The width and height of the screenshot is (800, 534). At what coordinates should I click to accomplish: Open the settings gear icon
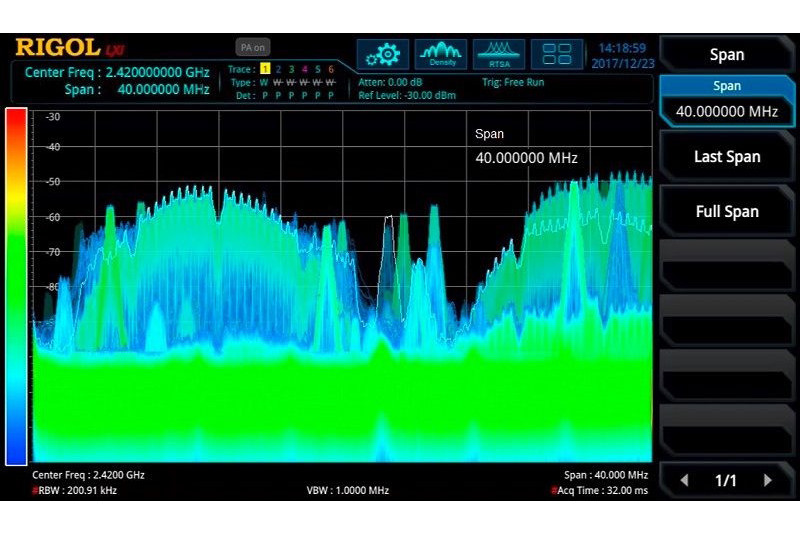pyautogui.click(x=383, y=53)
